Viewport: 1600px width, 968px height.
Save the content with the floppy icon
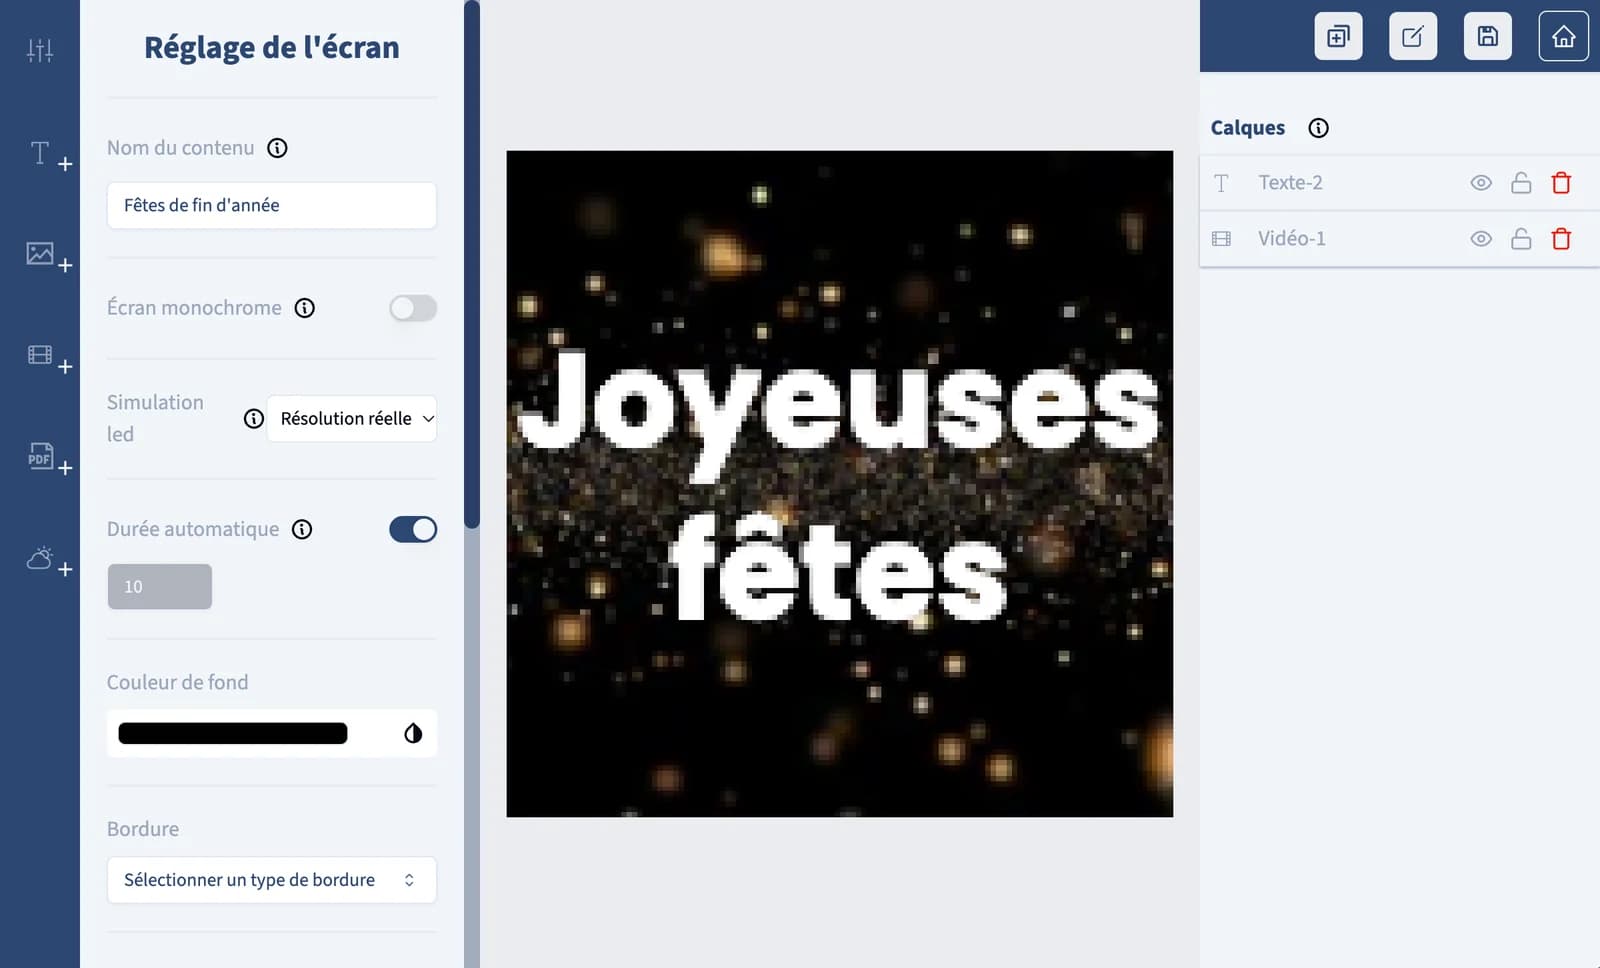pyautogui.click(x=1488, y=37)
